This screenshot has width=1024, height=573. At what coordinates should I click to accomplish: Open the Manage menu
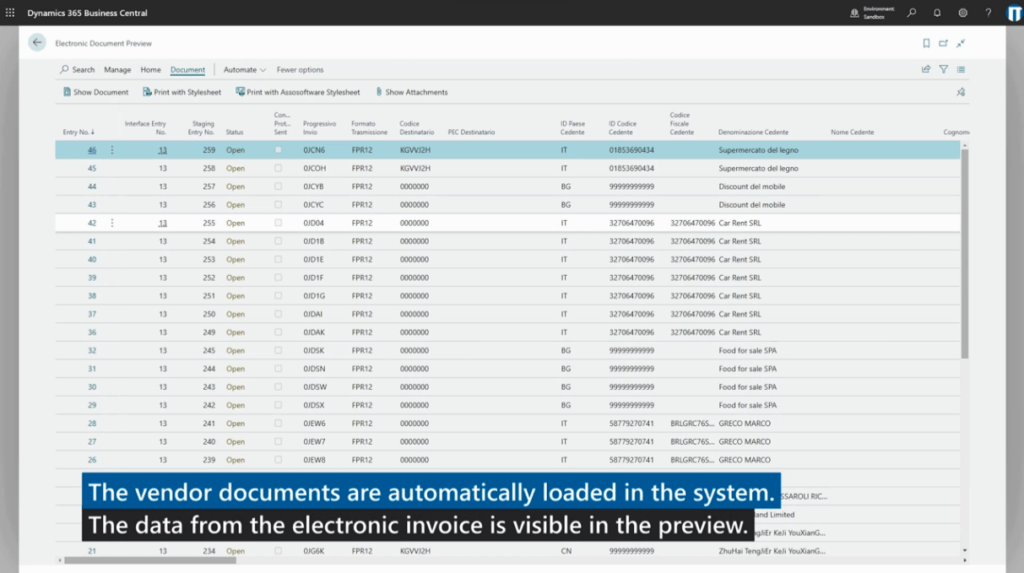pyautogui.click(x=118, y=69)
